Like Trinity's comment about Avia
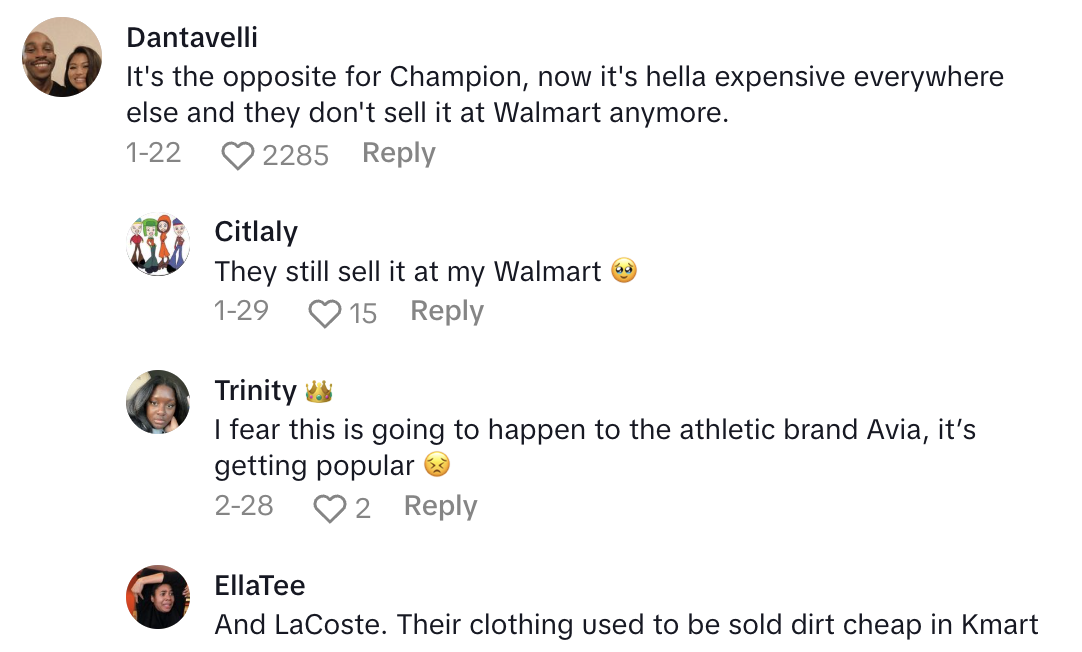This screenshot has width=1082, height=652. coord(329,509)
